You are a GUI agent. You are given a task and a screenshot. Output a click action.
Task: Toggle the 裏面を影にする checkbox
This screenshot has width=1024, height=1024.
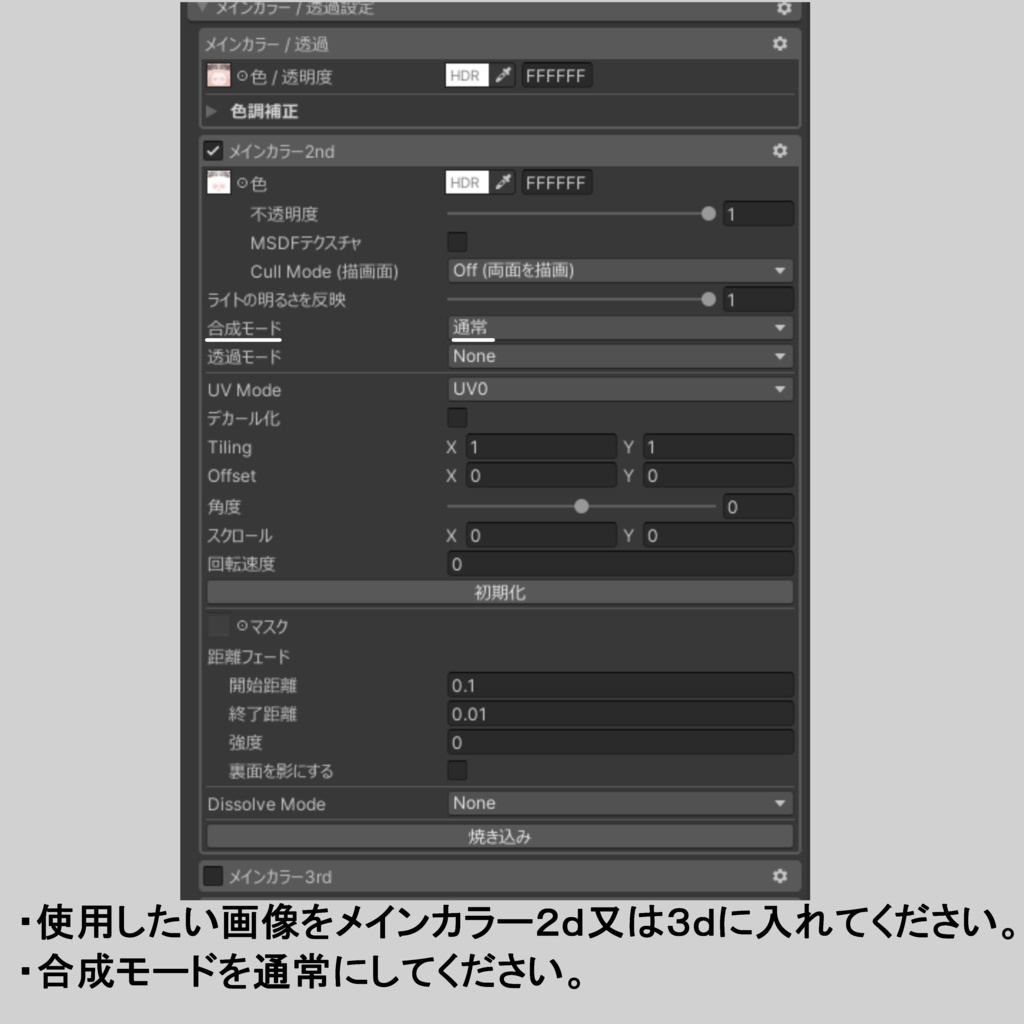pos(457,770)
